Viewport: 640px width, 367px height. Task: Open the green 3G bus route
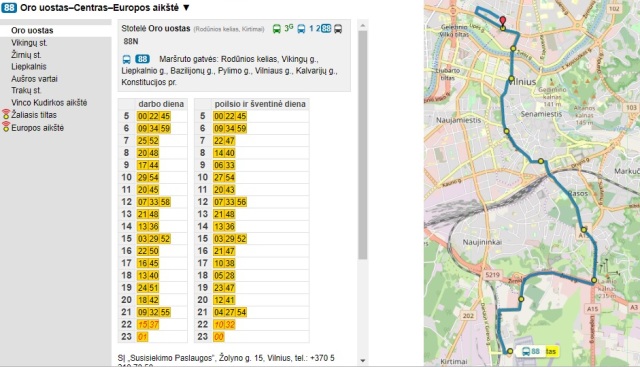click(x=289, y=28)
